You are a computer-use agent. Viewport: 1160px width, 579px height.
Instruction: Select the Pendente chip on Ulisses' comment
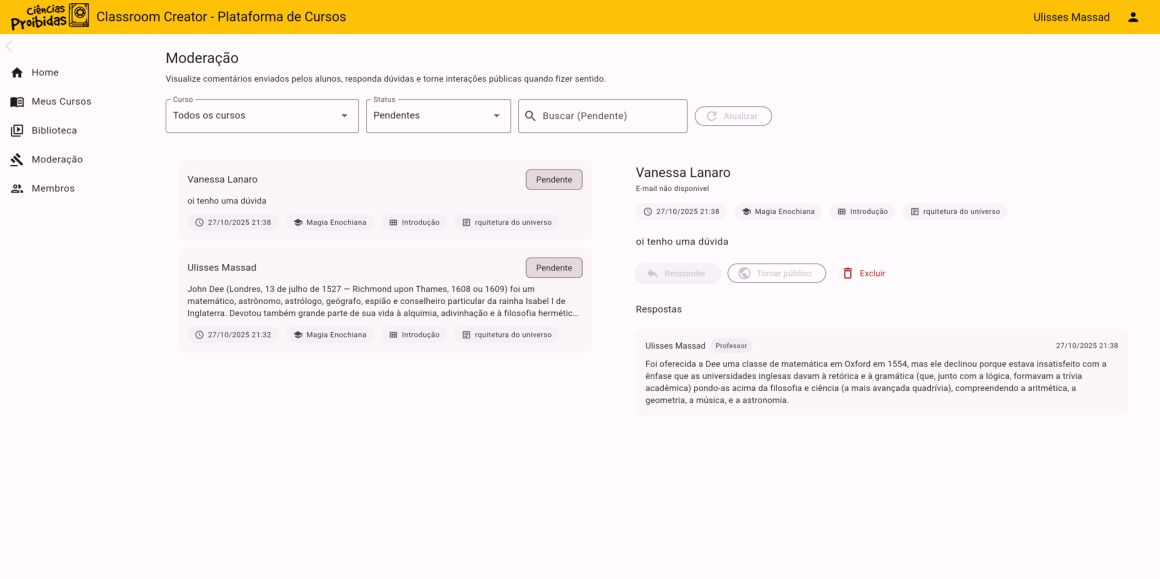click(554, 267)
